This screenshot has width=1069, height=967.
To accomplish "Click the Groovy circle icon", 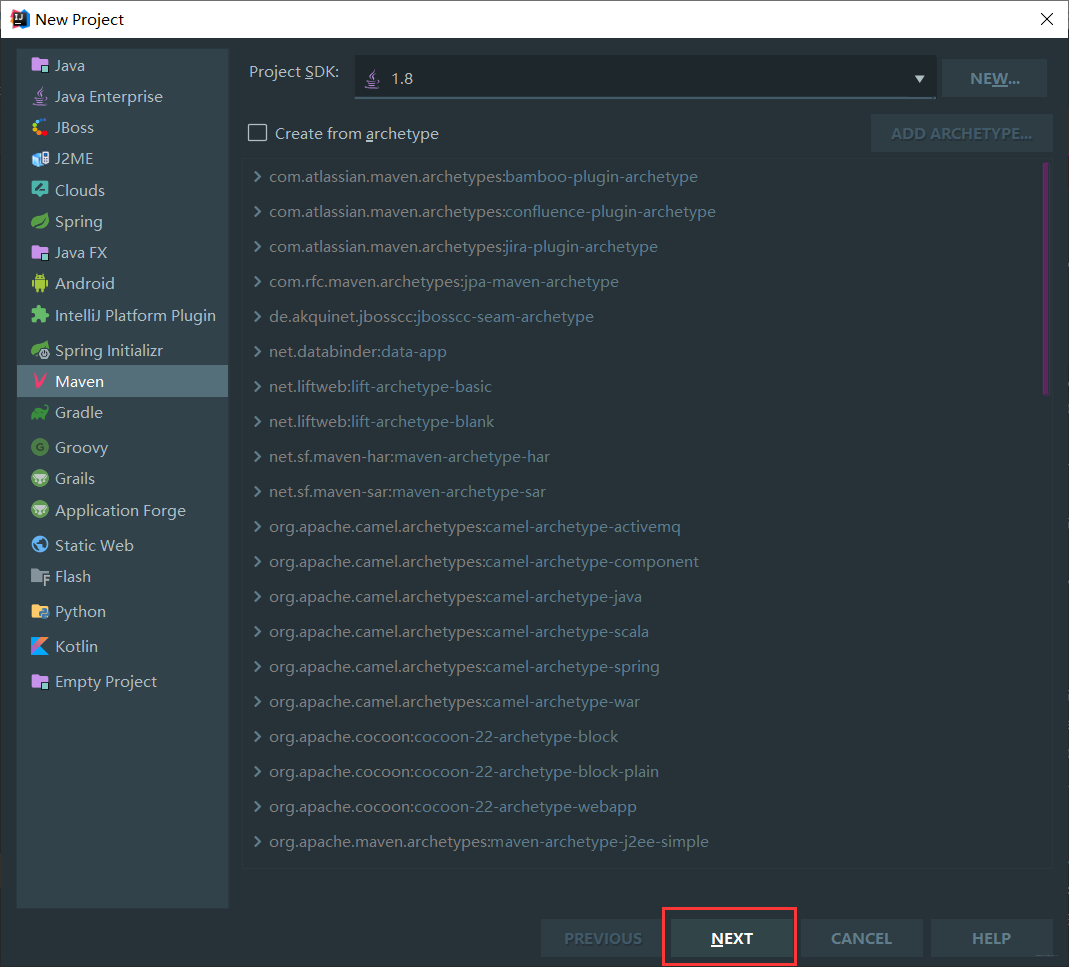I will pyautogui.click(x=40, y=447).
